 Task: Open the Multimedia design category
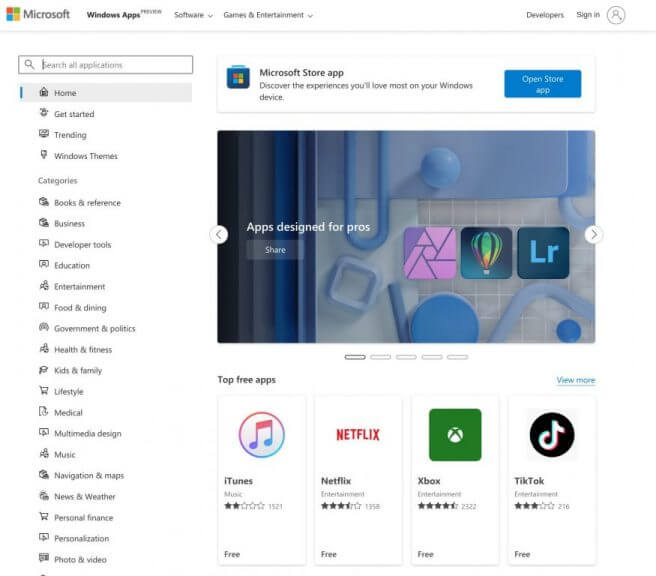coord(88,434)
